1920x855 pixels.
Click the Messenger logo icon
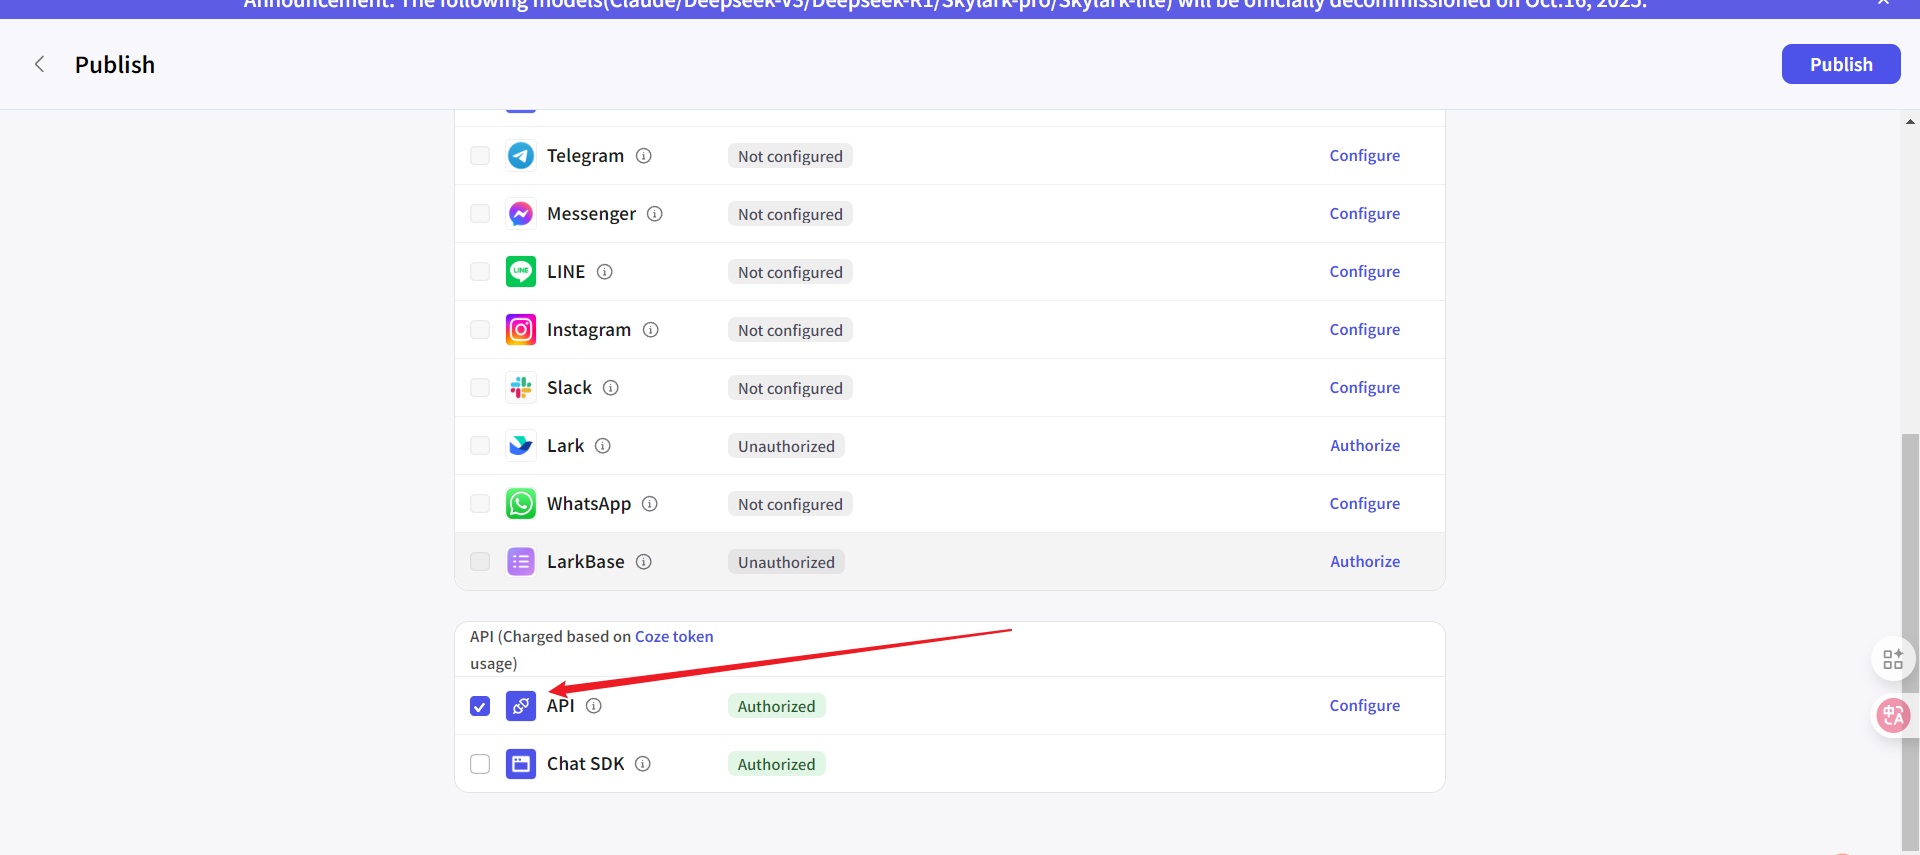coord(520,214)
